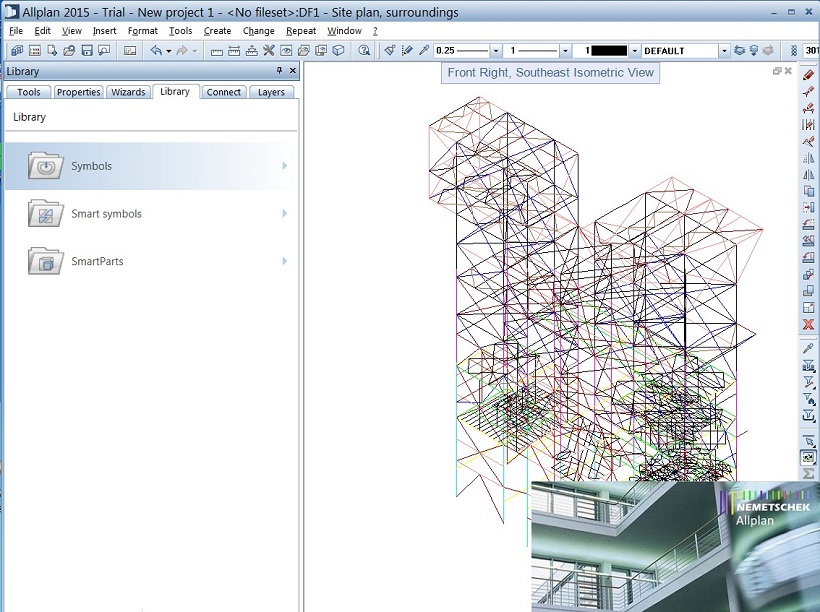Switch to the Connect tab

click(x=223, y=92)
